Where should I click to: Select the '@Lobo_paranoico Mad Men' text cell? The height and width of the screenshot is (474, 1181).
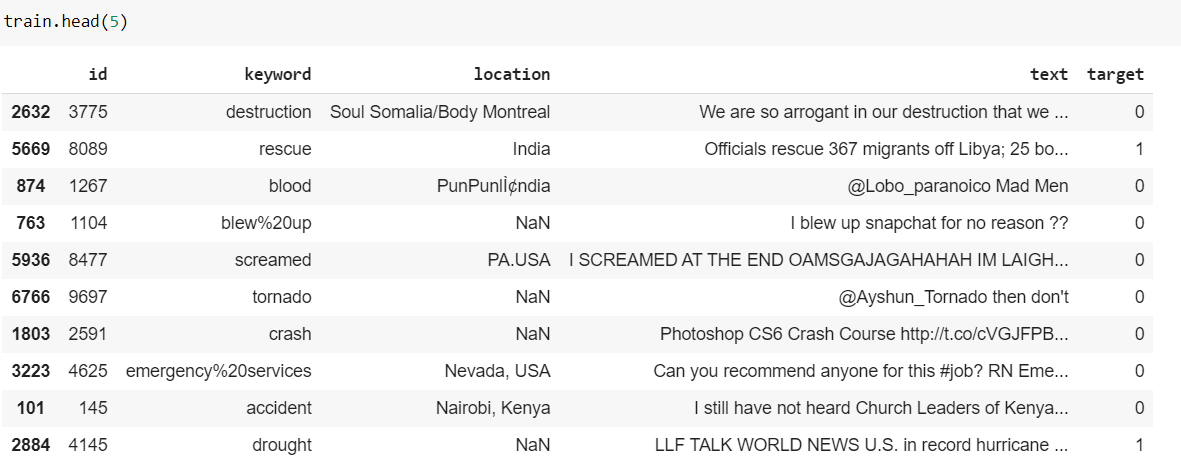957,186
